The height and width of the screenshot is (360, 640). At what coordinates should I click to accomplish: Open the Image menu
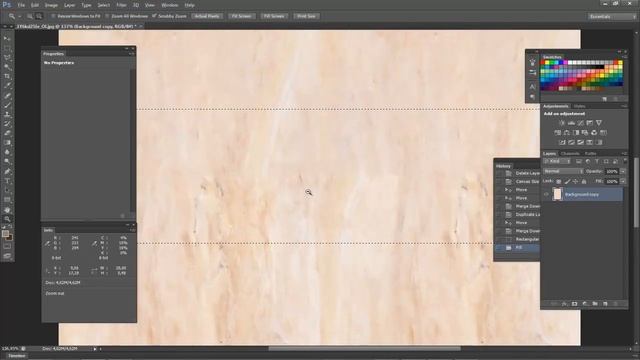[51, 5]
